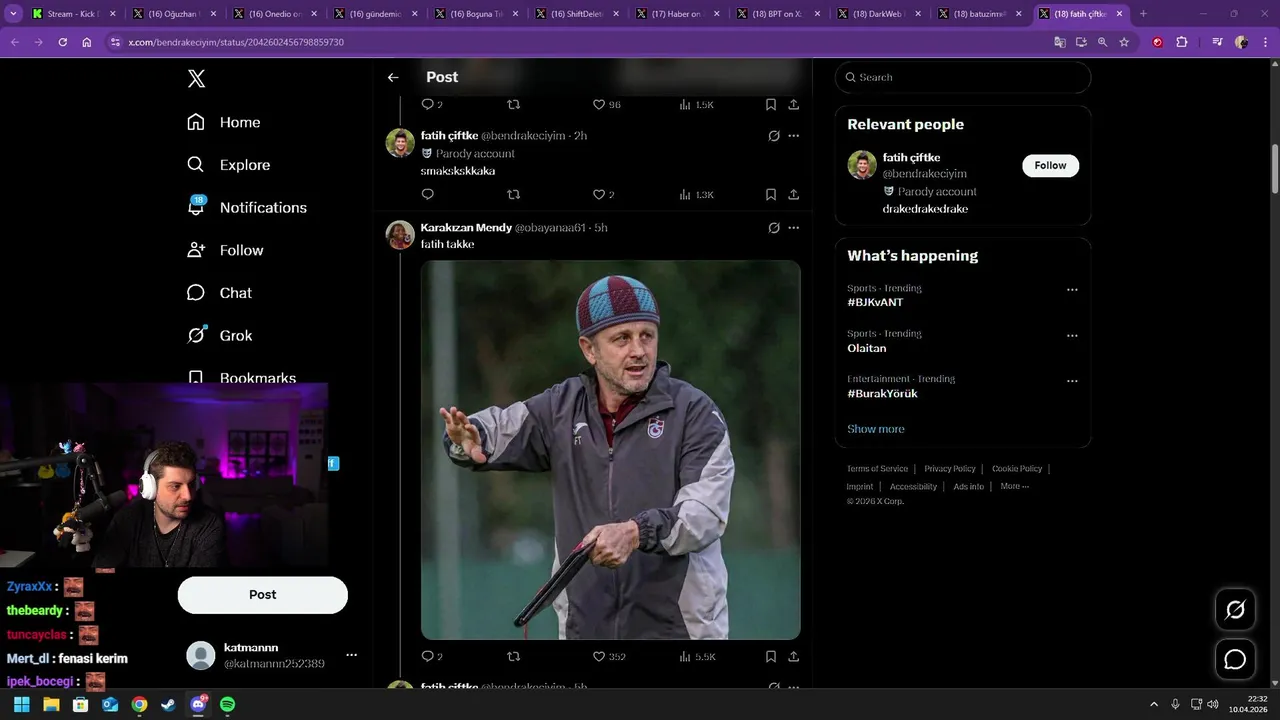Viewport: 1280px width, 720px height.
Task: Open the fatih takke photo
Action: (610, 450)
